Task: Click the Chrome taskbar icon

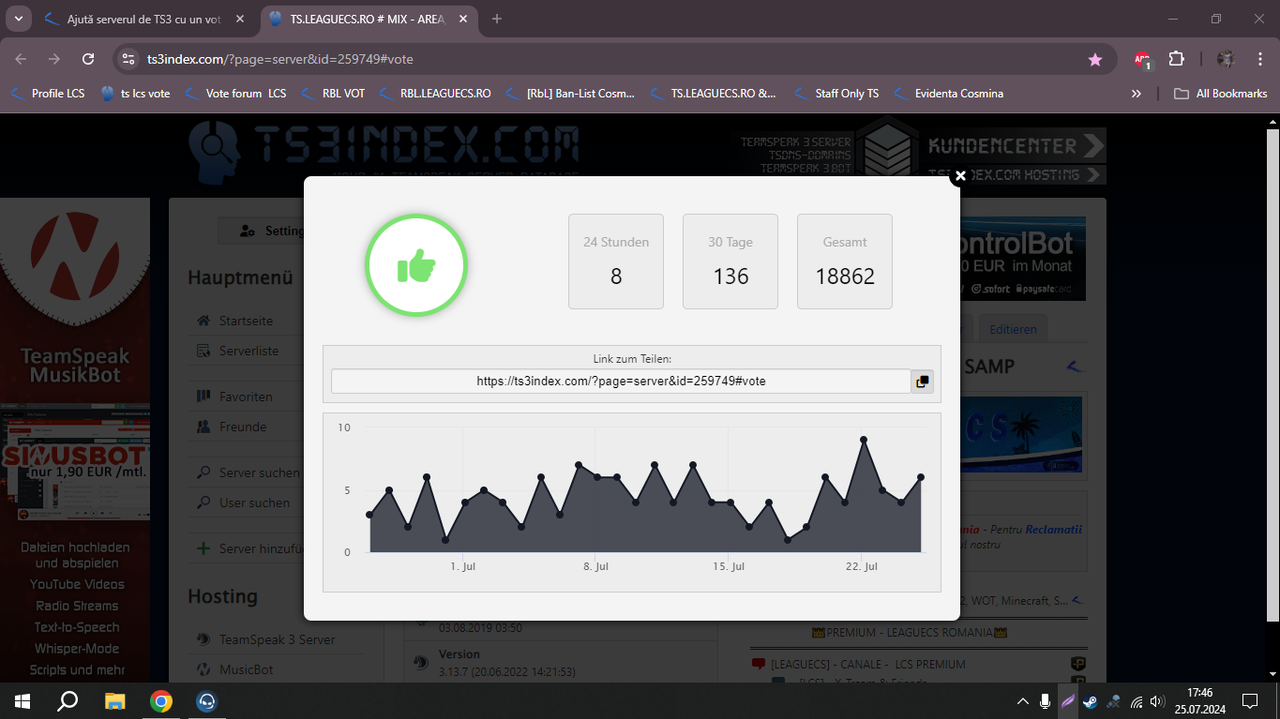Action: click(161, 701)
